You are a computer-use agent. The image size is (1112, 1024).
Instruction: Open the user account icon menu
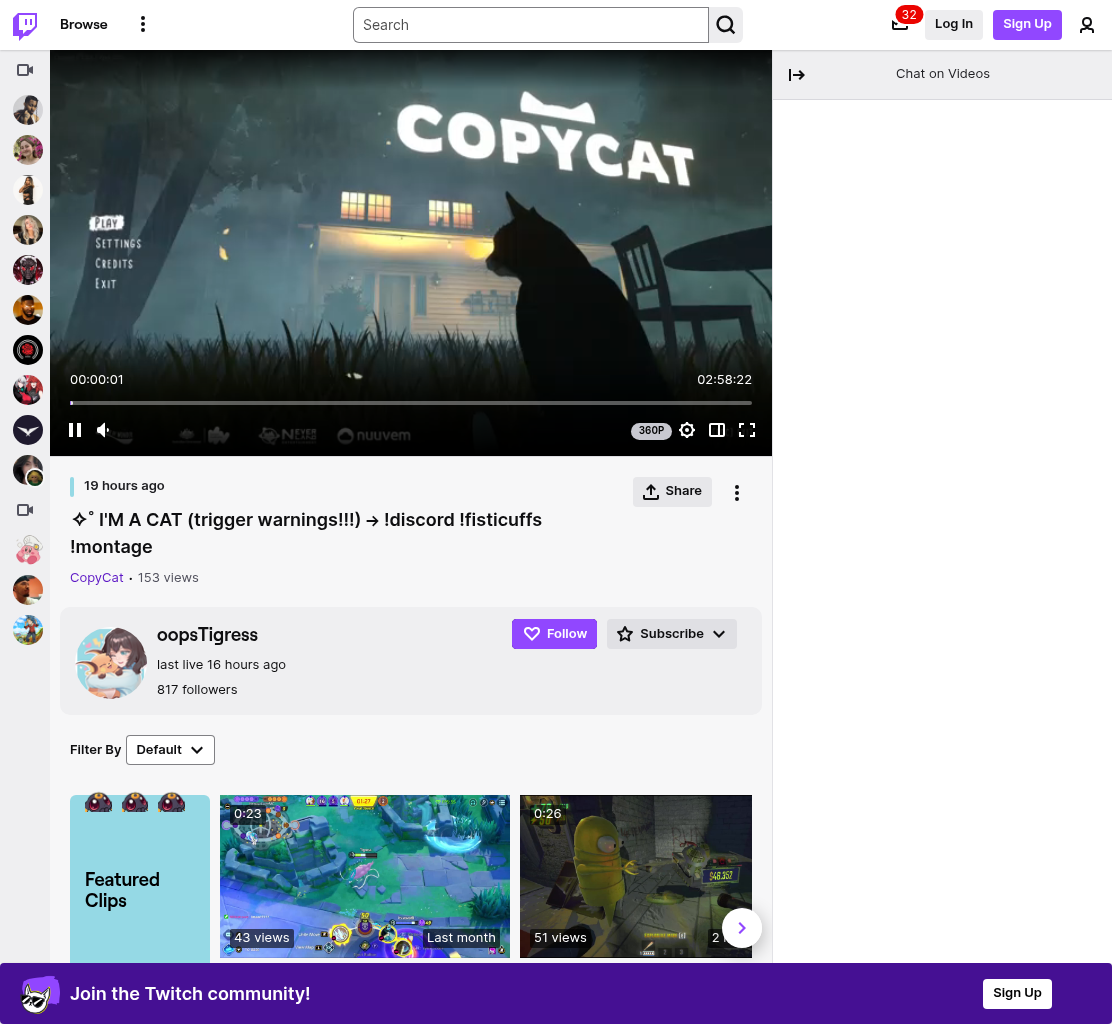(x=1086, y=25)
